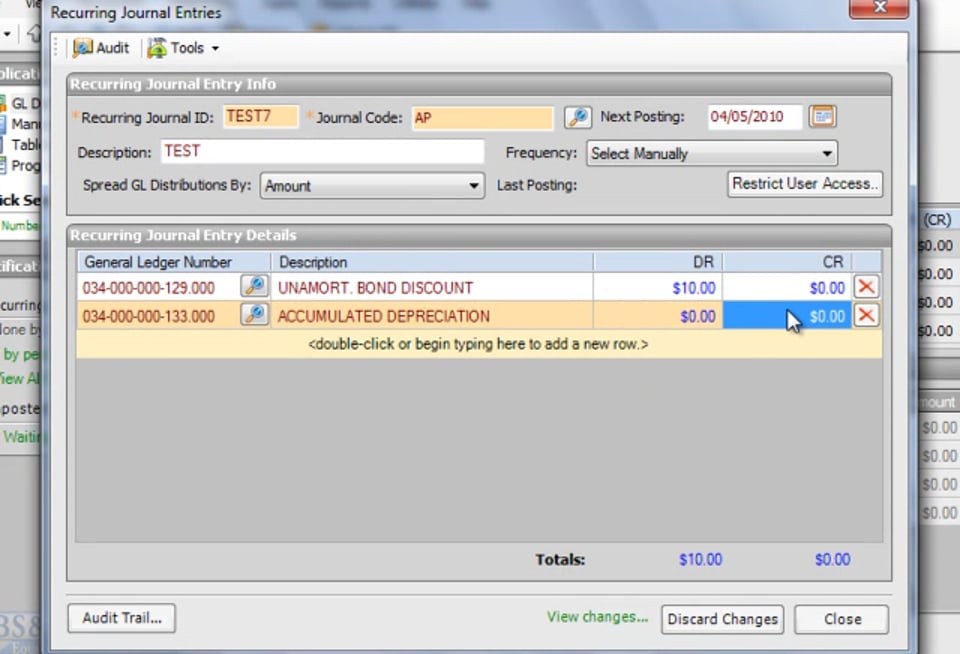Select CR cell of Bond Discount row
Viewport: 960px width, 654px height.
[787, 288]
